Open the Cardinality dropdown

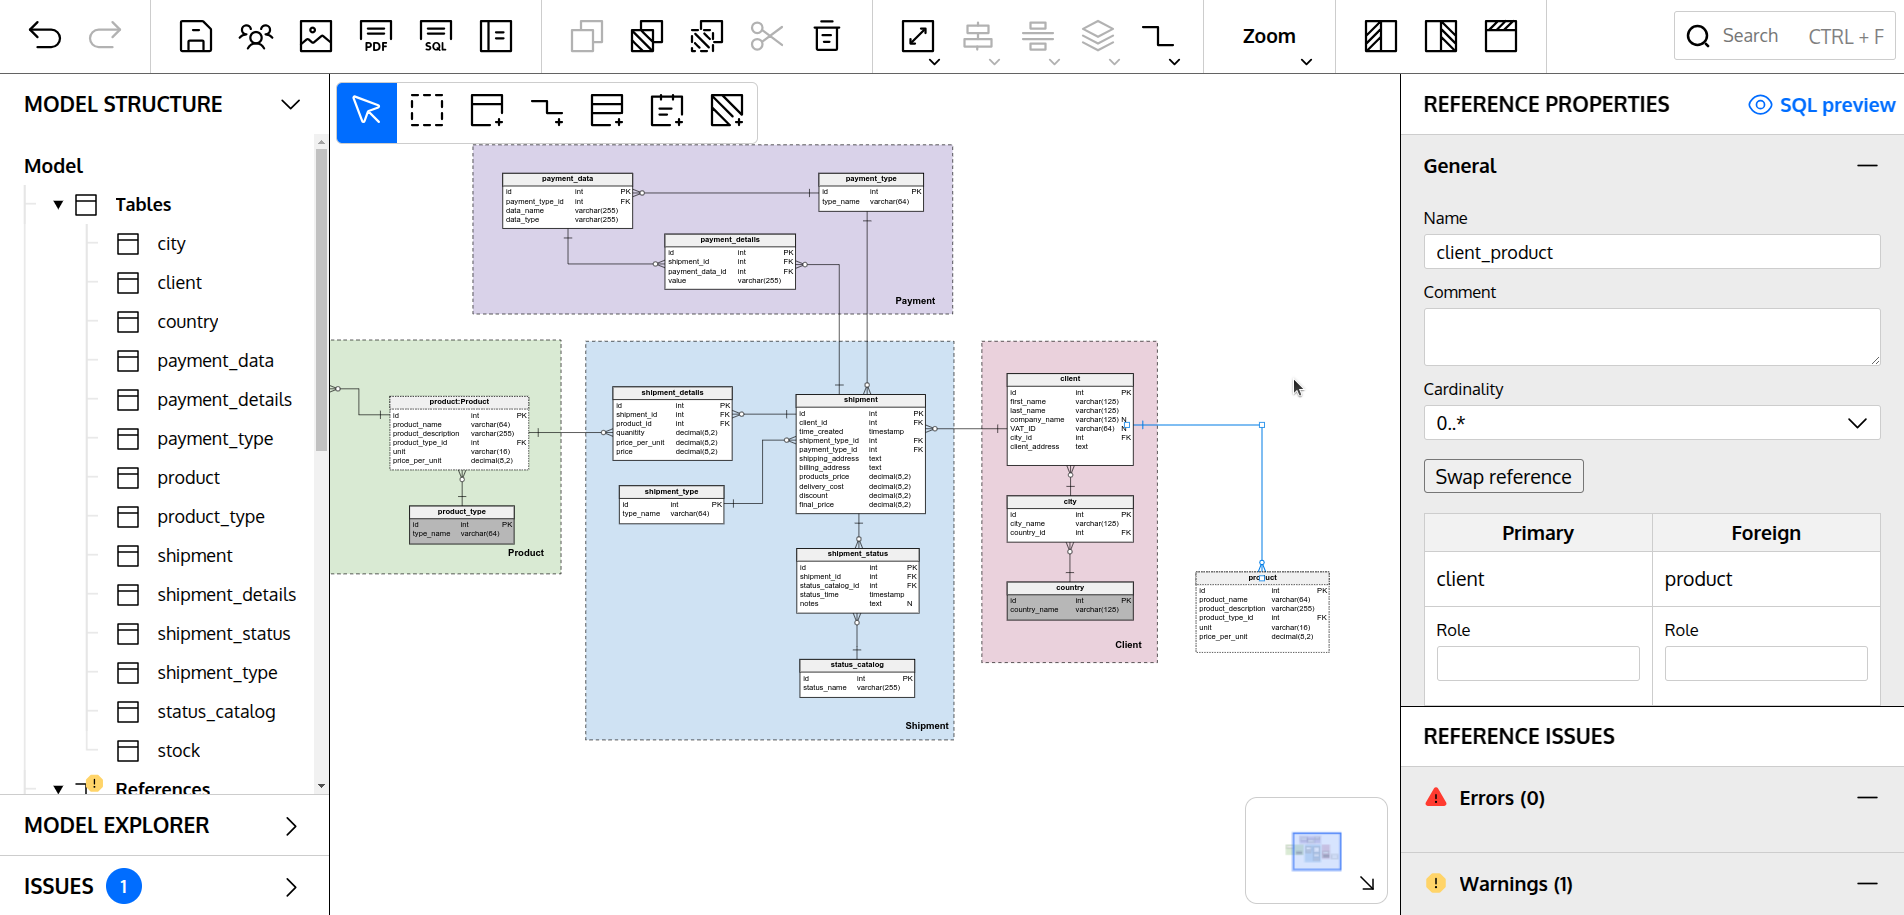pos(1652,423)
